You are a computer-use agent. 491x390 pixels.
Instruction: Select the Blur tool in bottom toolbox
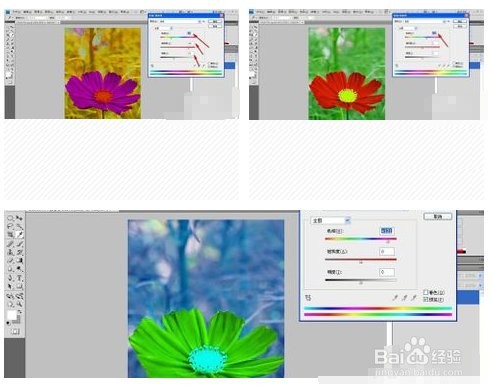point(10,269)
